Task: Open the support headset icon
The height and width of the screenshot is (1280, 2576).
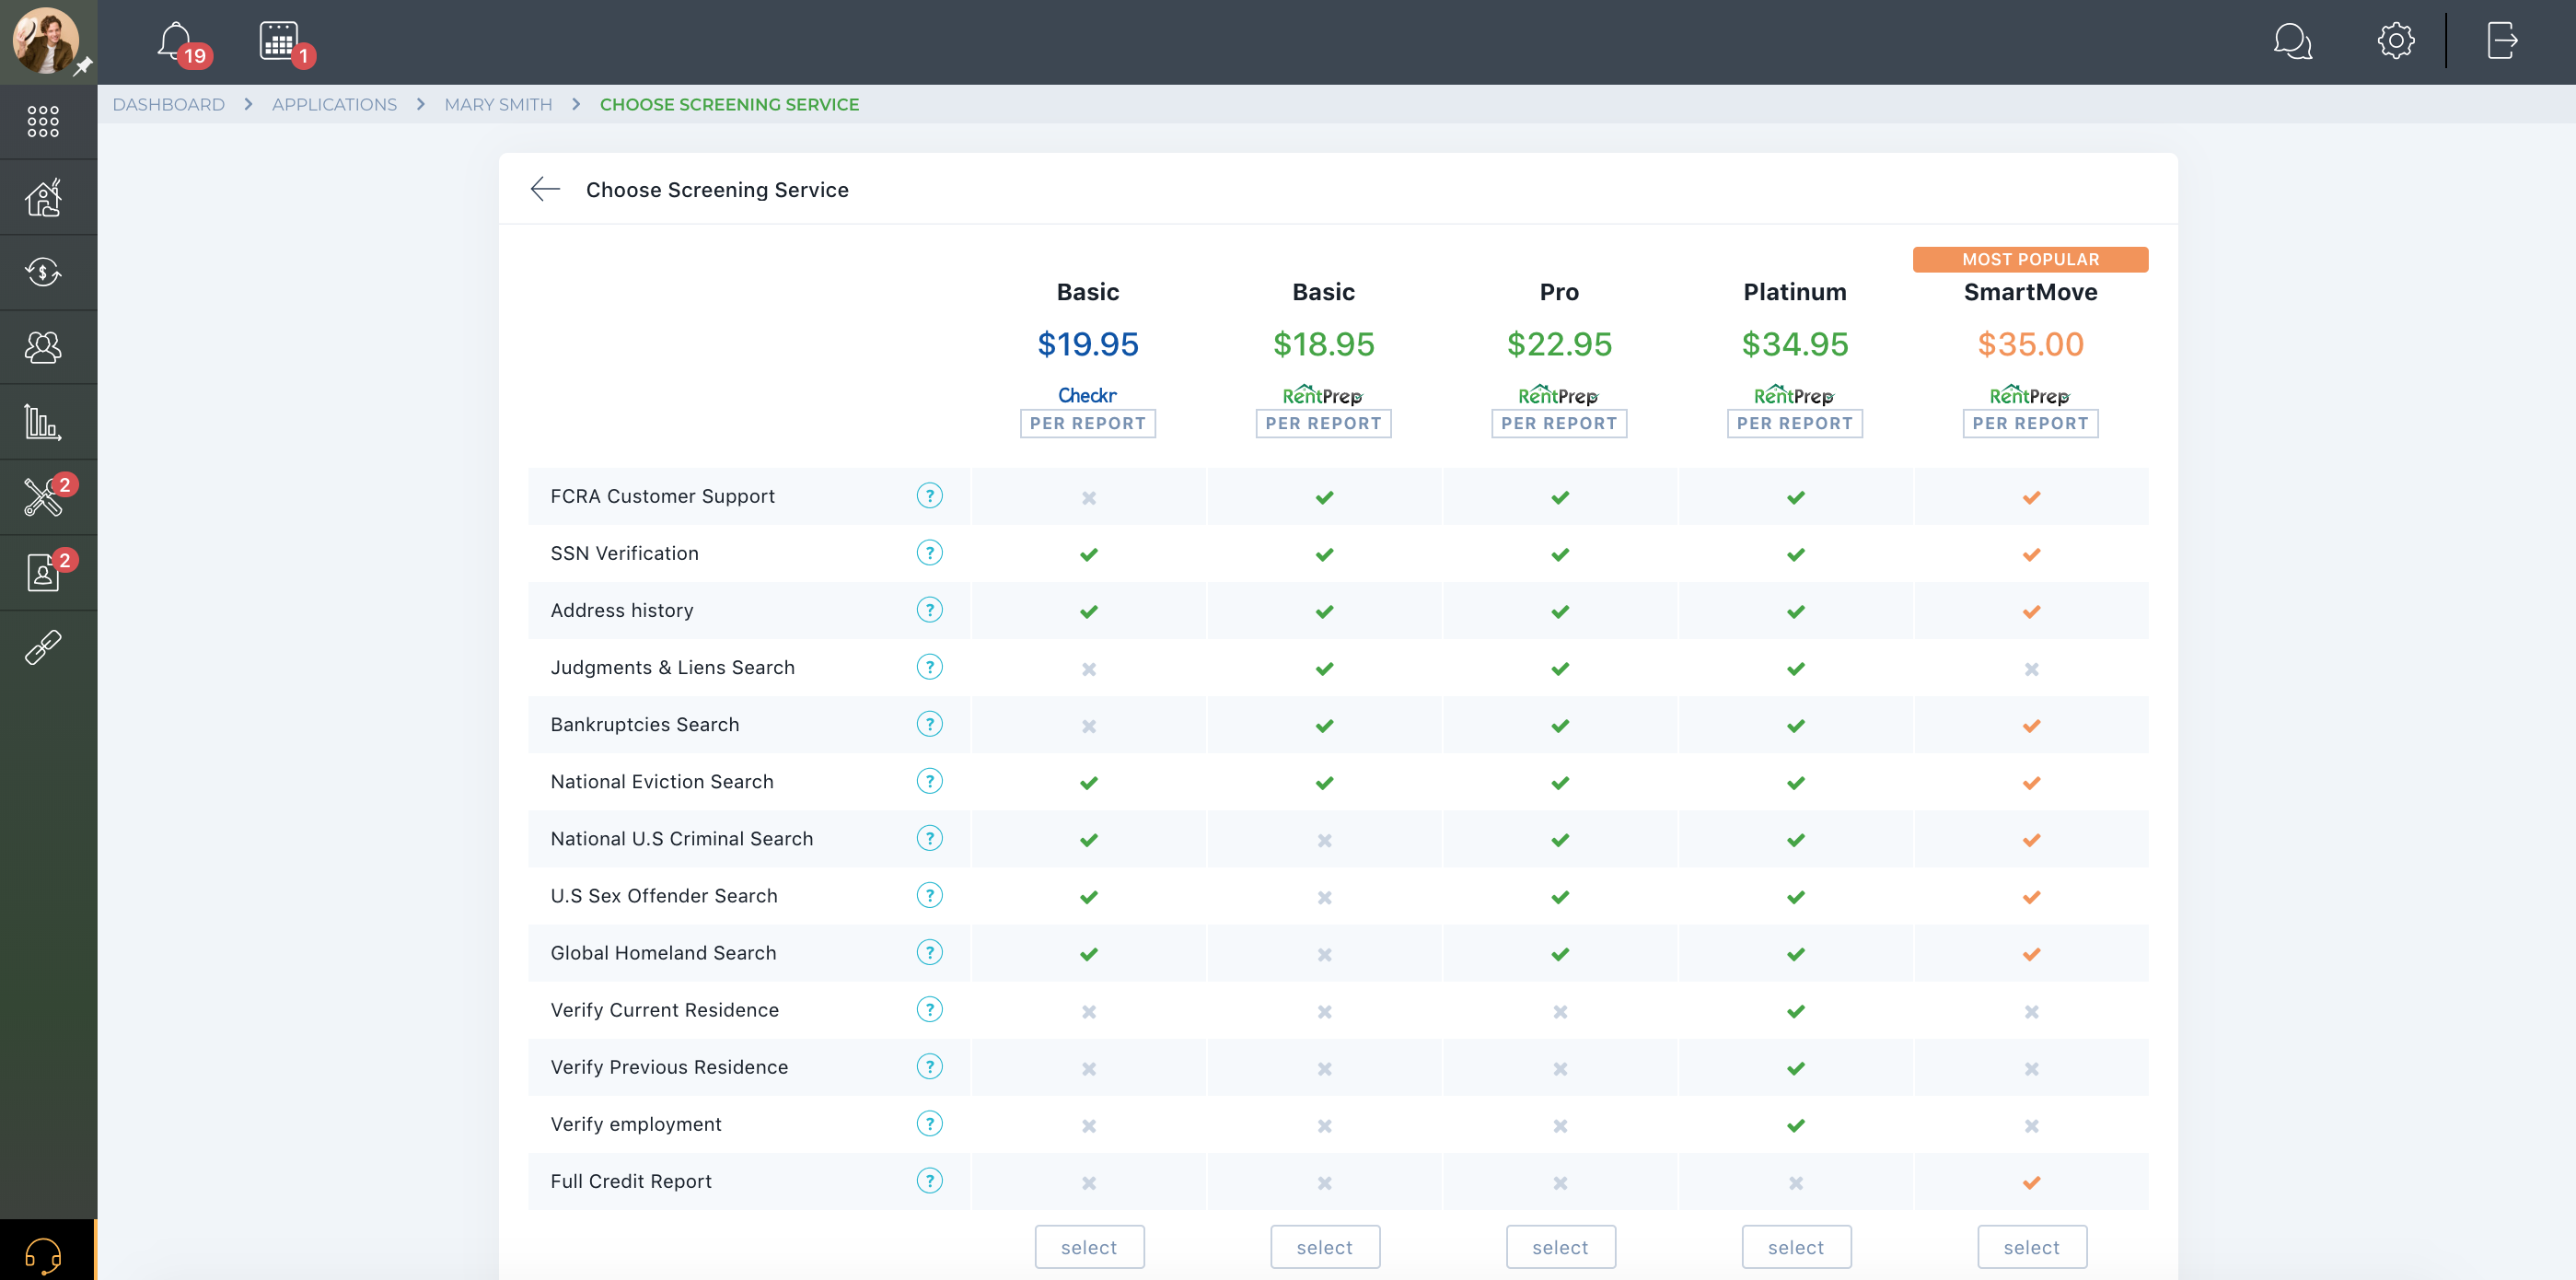Action: point(43,1254)
